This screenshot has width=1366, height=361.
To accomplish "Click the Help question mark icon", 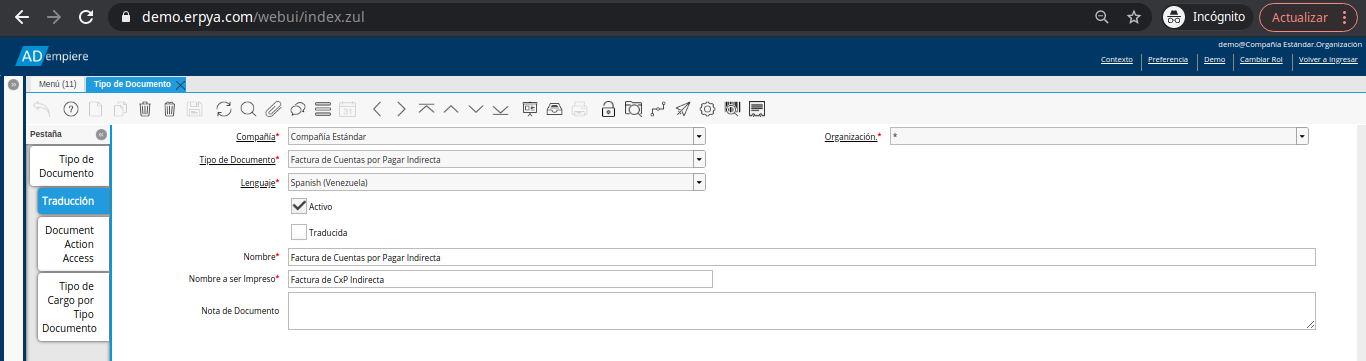I will (x=70, y=109).
